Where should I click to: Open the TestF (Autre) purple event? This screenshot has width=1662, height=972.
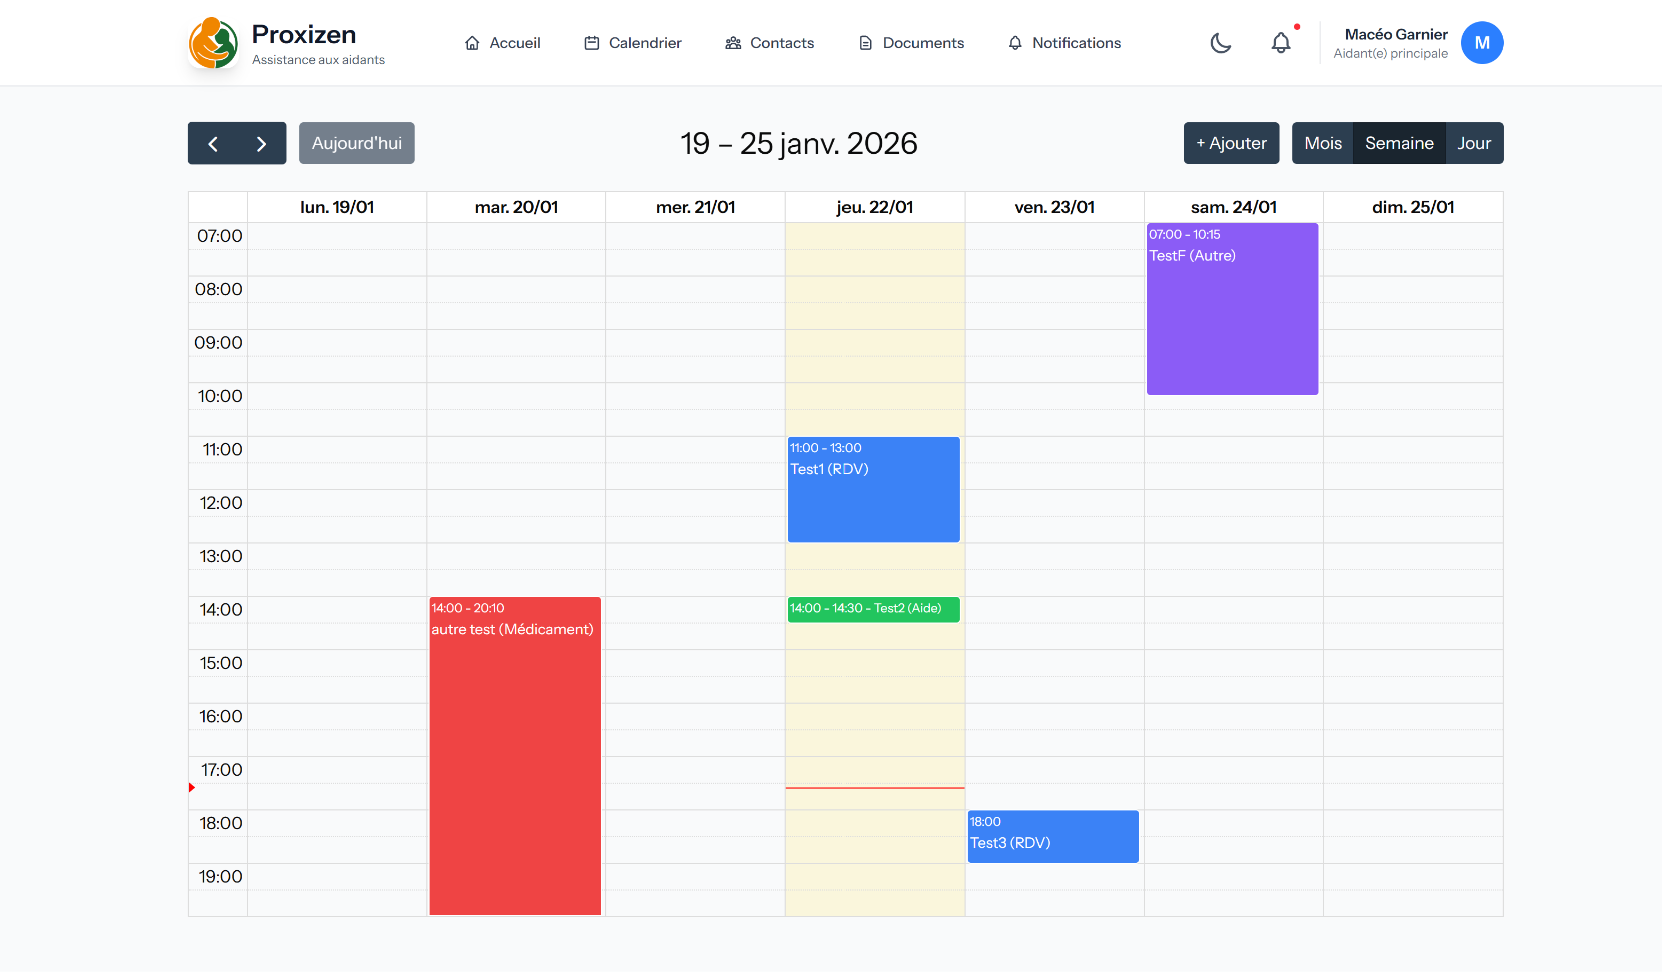1232,309
